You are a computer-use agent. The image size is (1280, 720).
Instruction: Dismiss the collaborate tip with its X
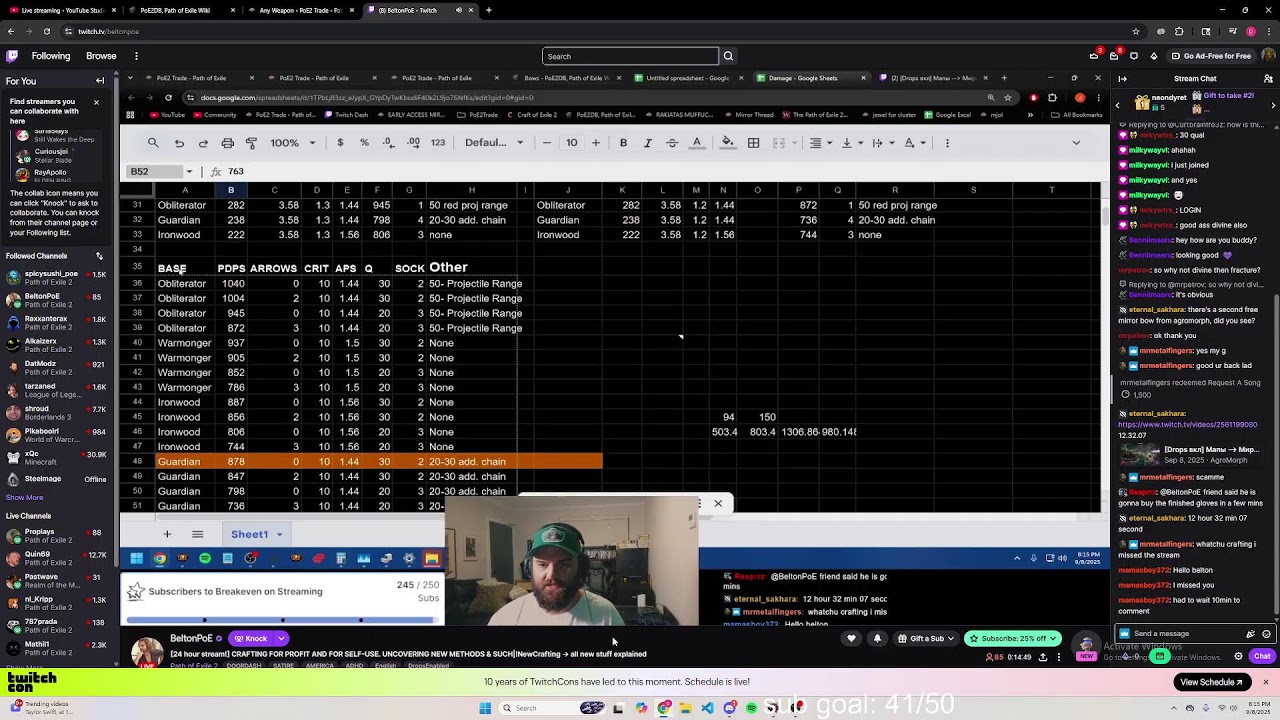coord(96,102)
